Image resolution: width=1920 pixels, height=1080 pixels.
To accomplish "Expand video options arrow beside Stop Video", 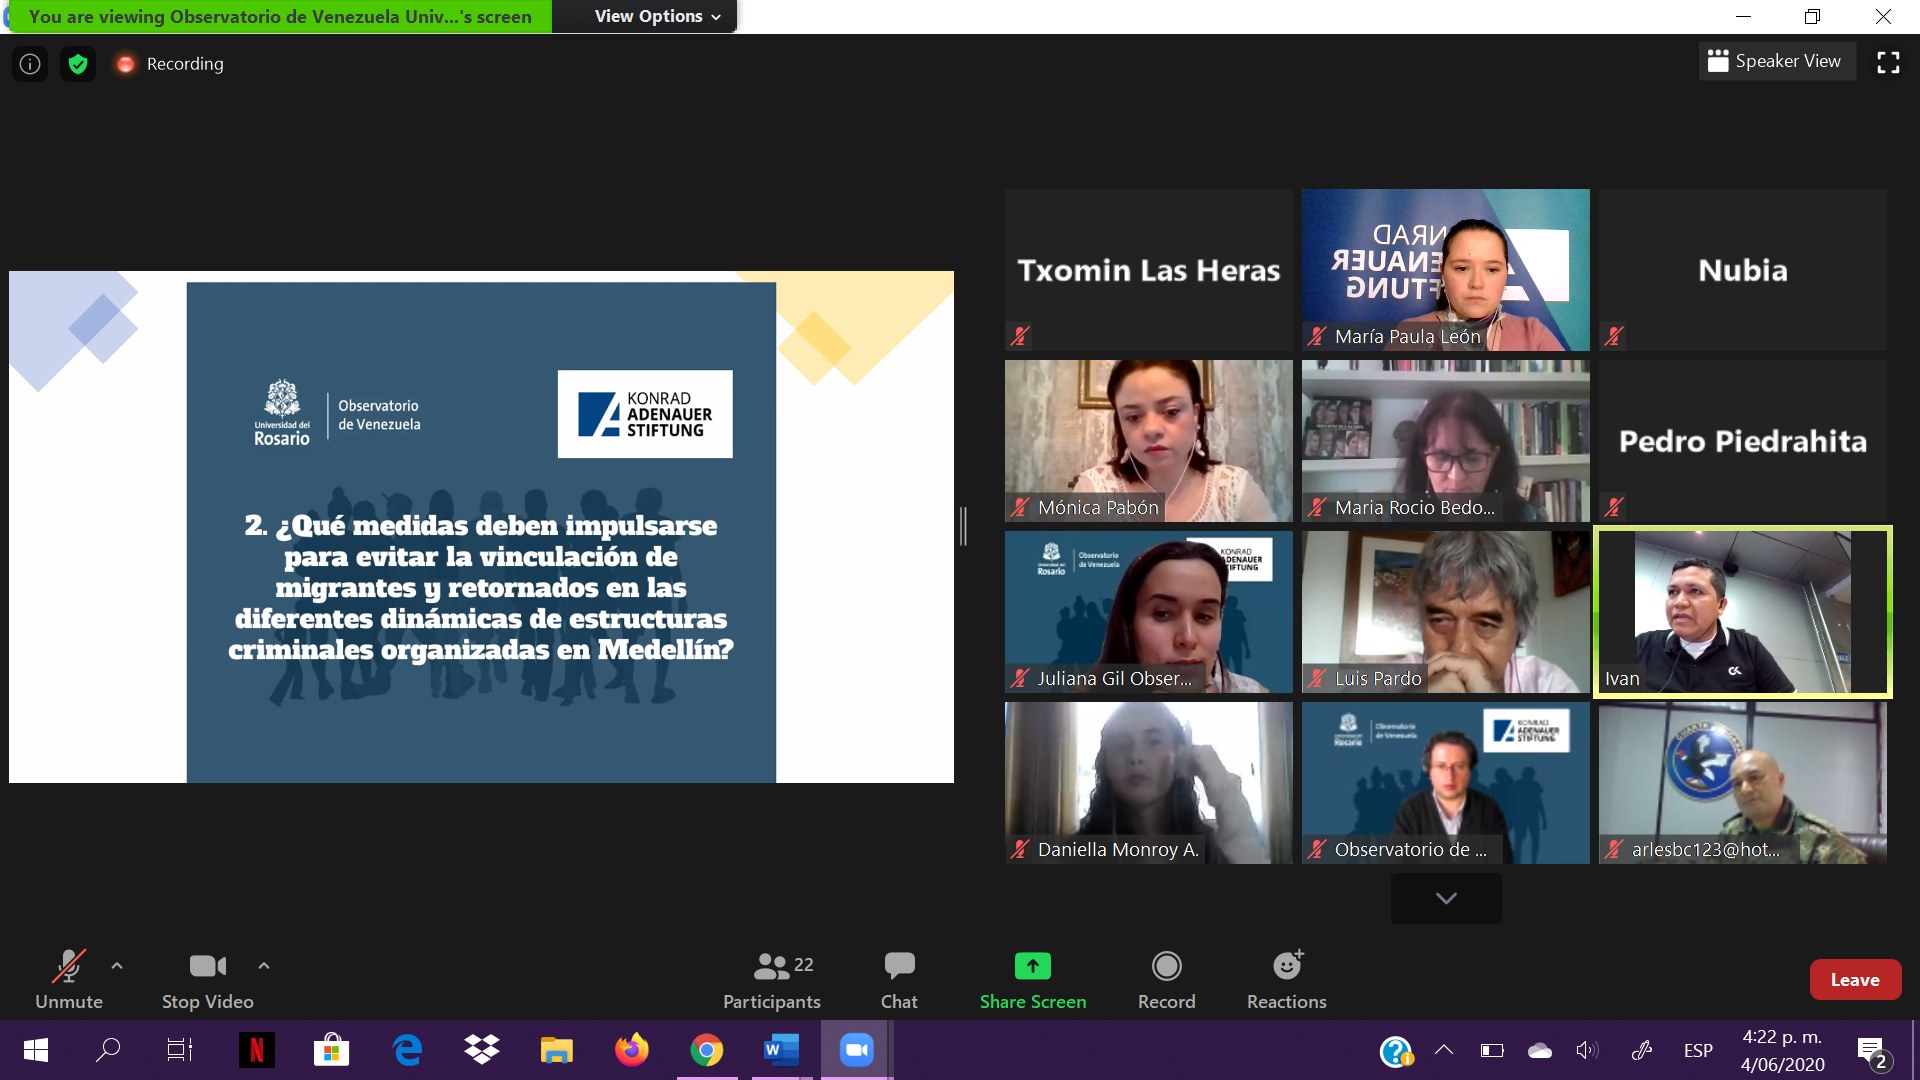I will tap(264, 966).
